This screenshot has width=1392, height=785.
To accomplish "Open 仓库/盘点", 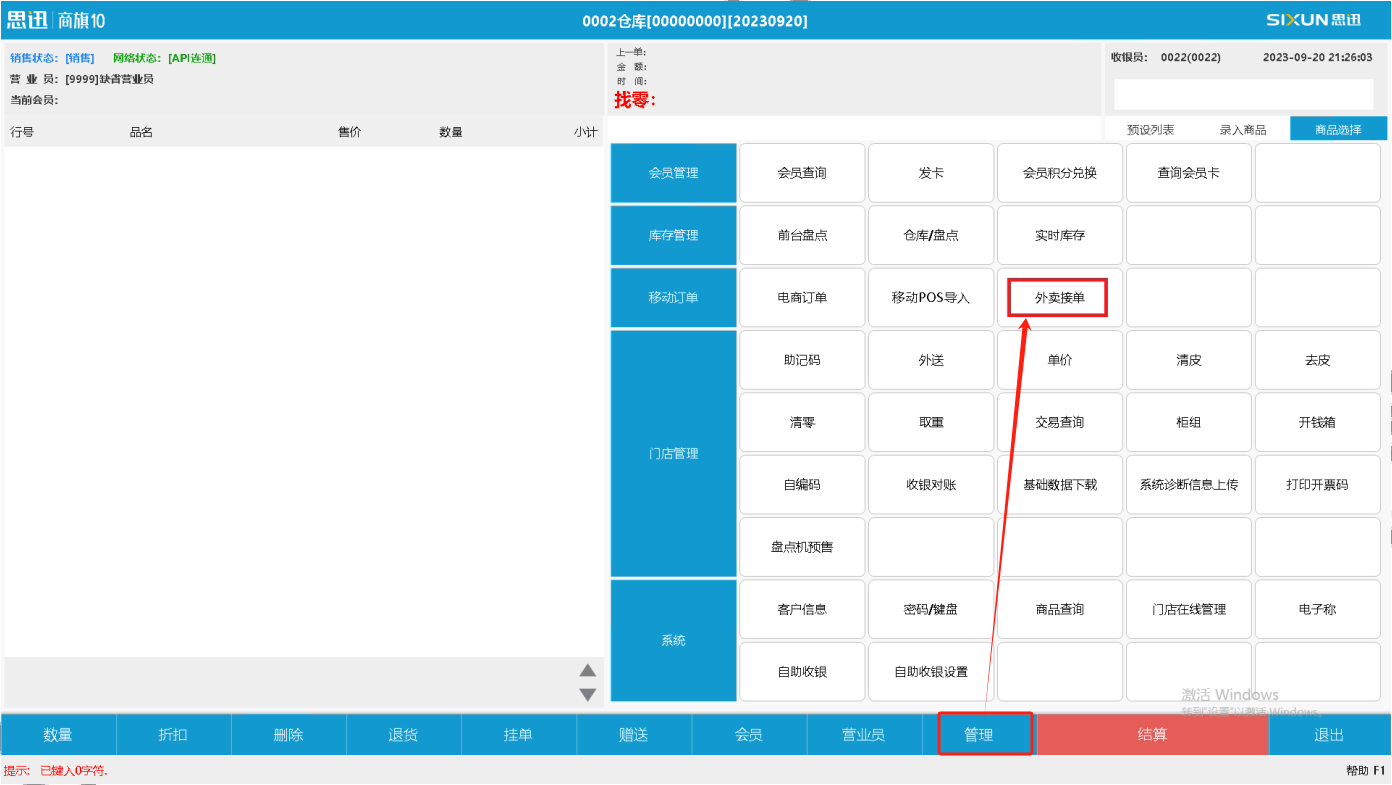I will coord(931,235).
